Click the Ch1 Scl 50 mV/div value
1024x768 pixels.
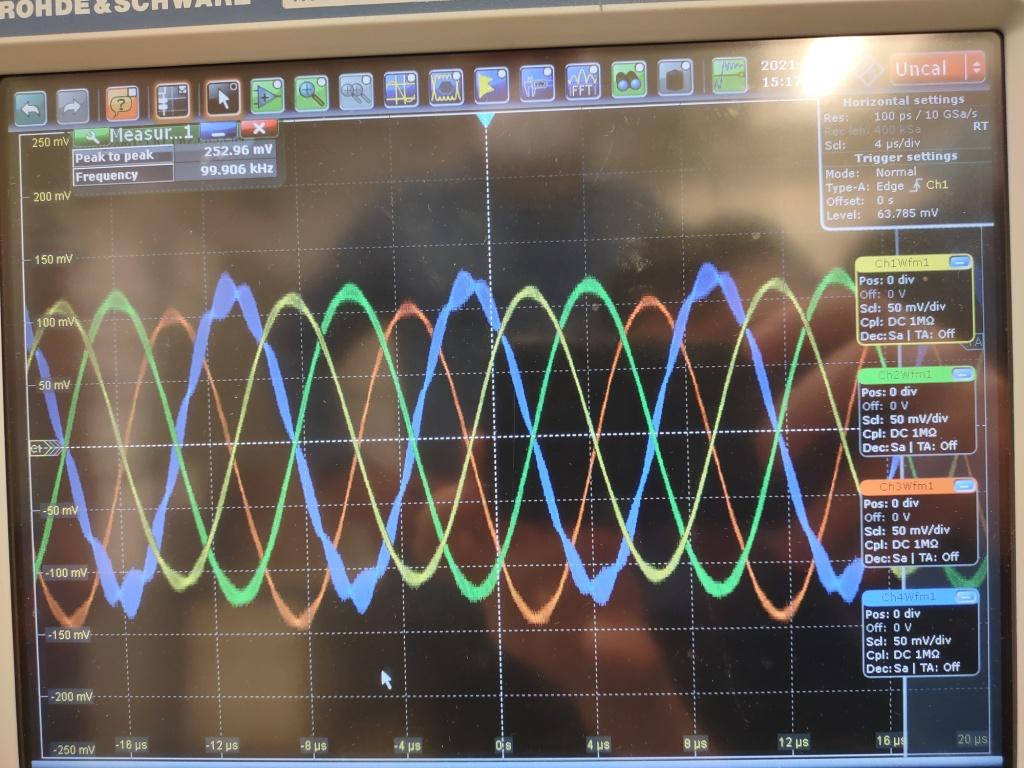click(x=918, y=307)
